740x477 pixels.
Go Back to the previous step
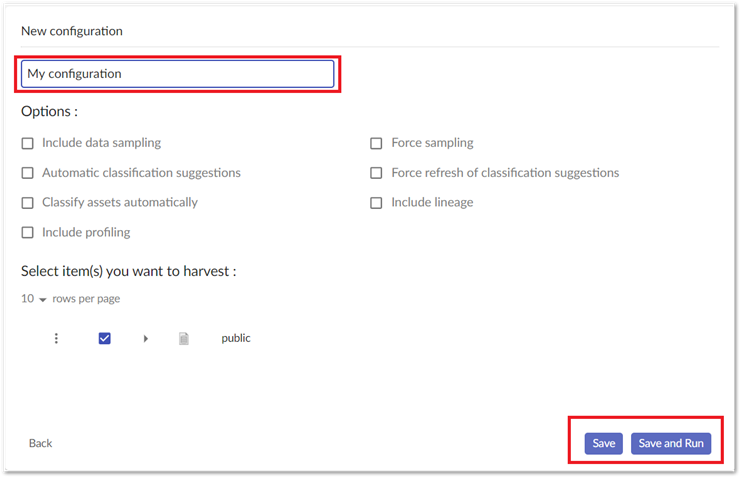(x=41, y=443)
